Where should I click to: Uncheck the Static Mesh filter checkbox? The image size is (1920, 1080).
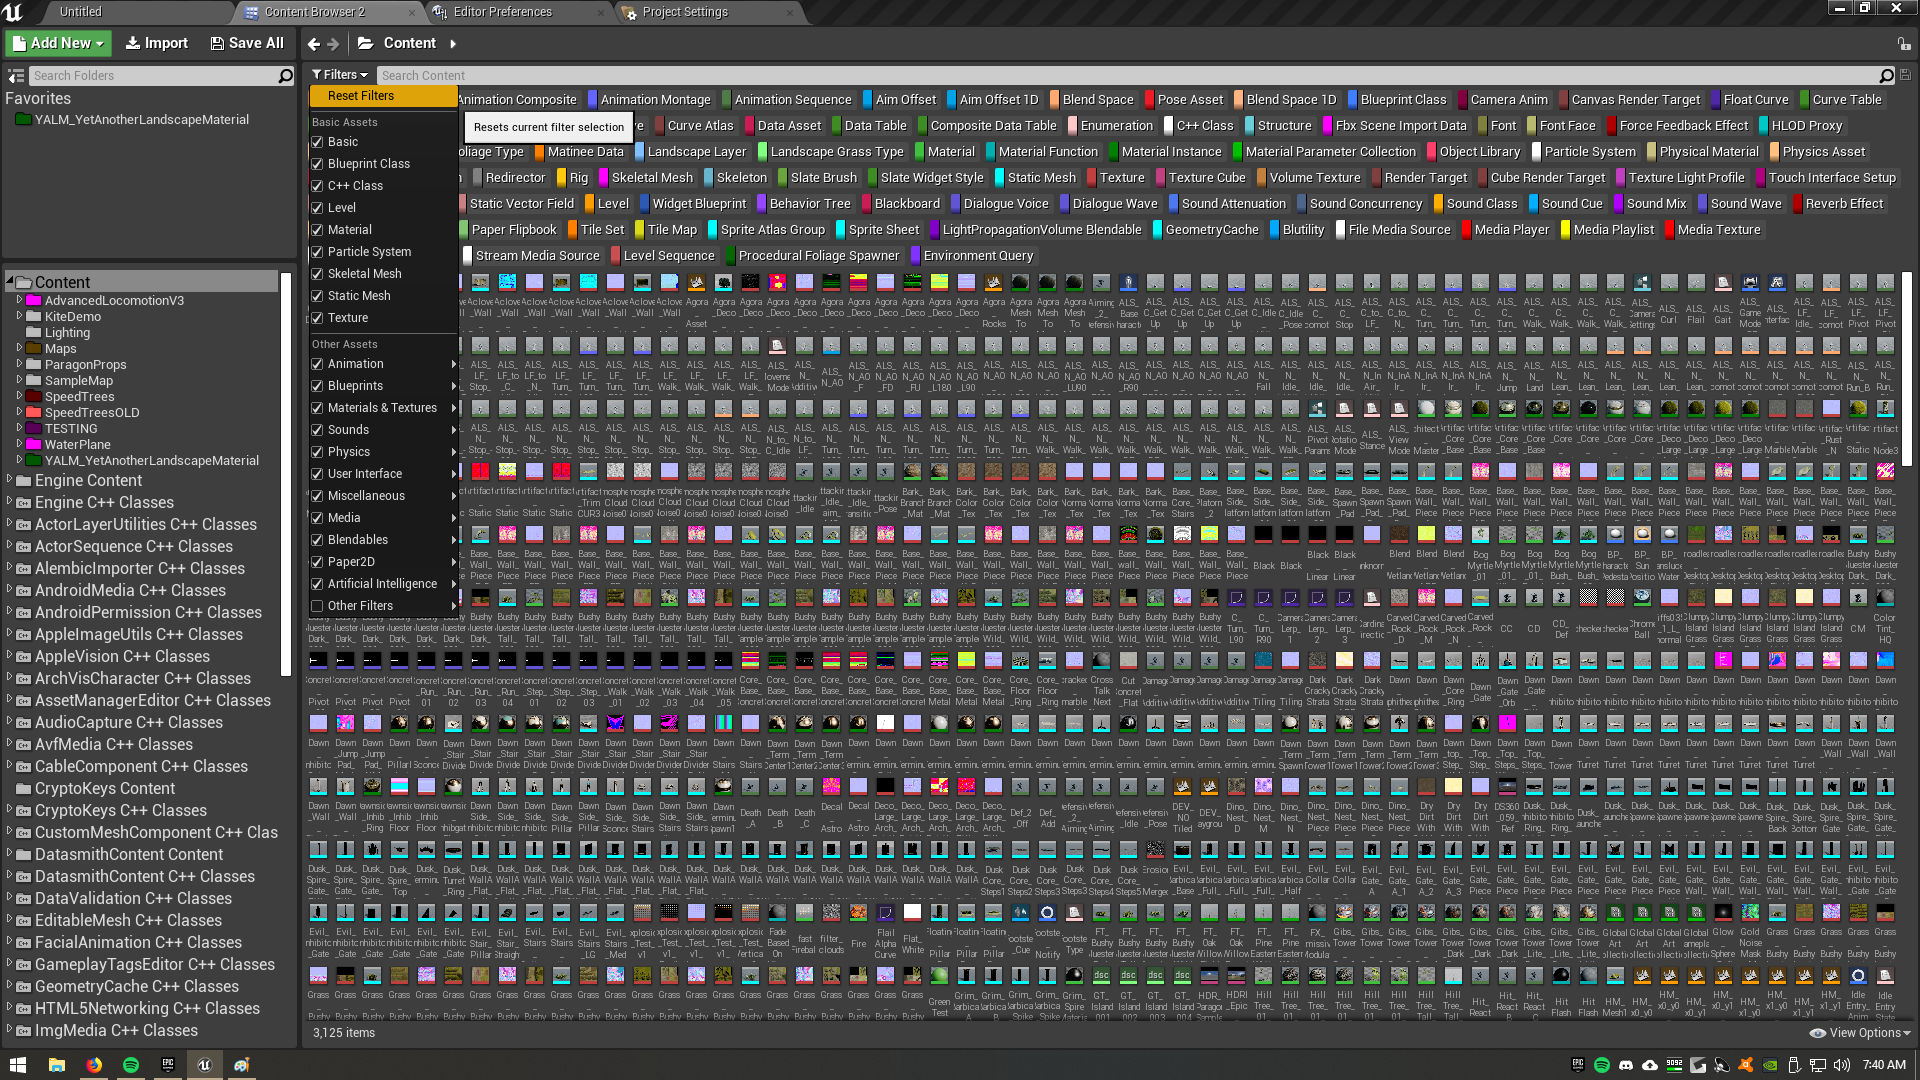317,296
